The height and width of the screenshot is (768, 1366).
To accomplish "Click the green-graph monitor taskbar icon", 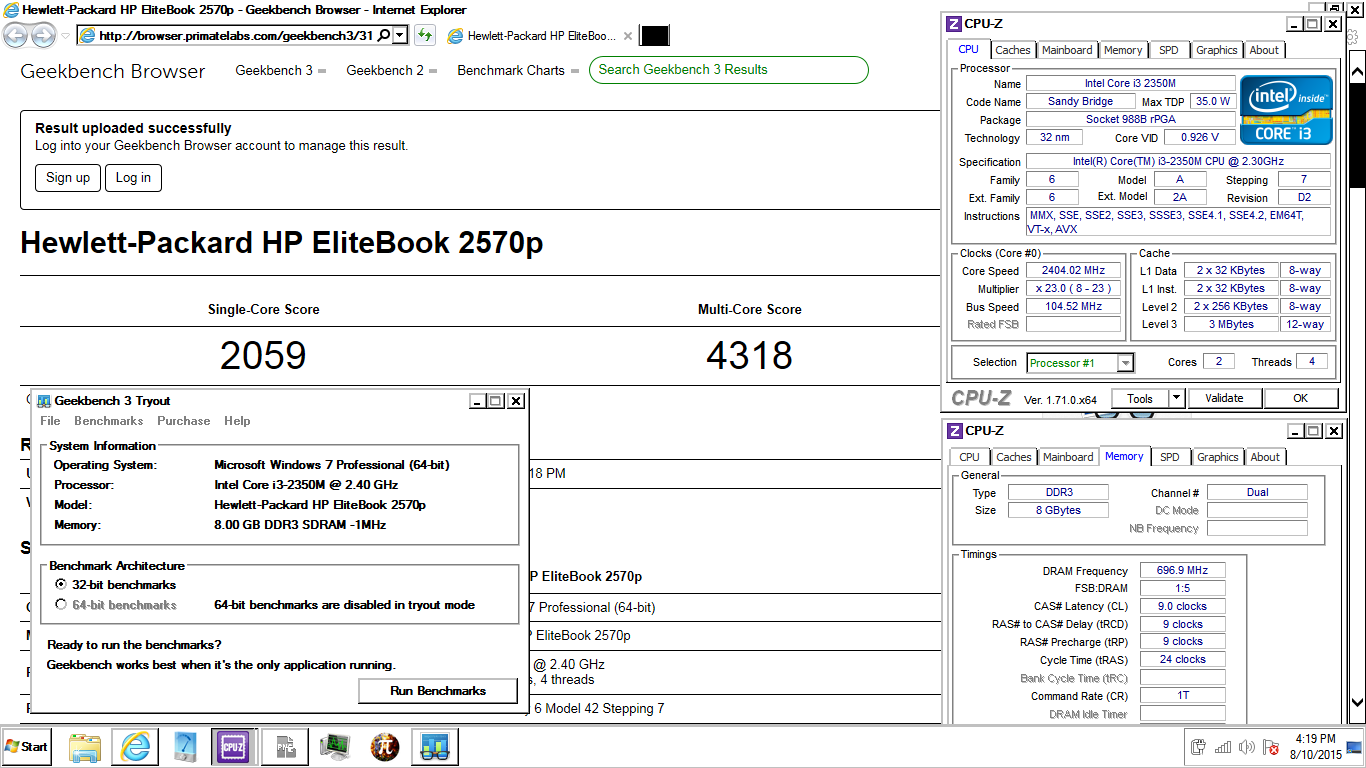I will tap(335, 747).
